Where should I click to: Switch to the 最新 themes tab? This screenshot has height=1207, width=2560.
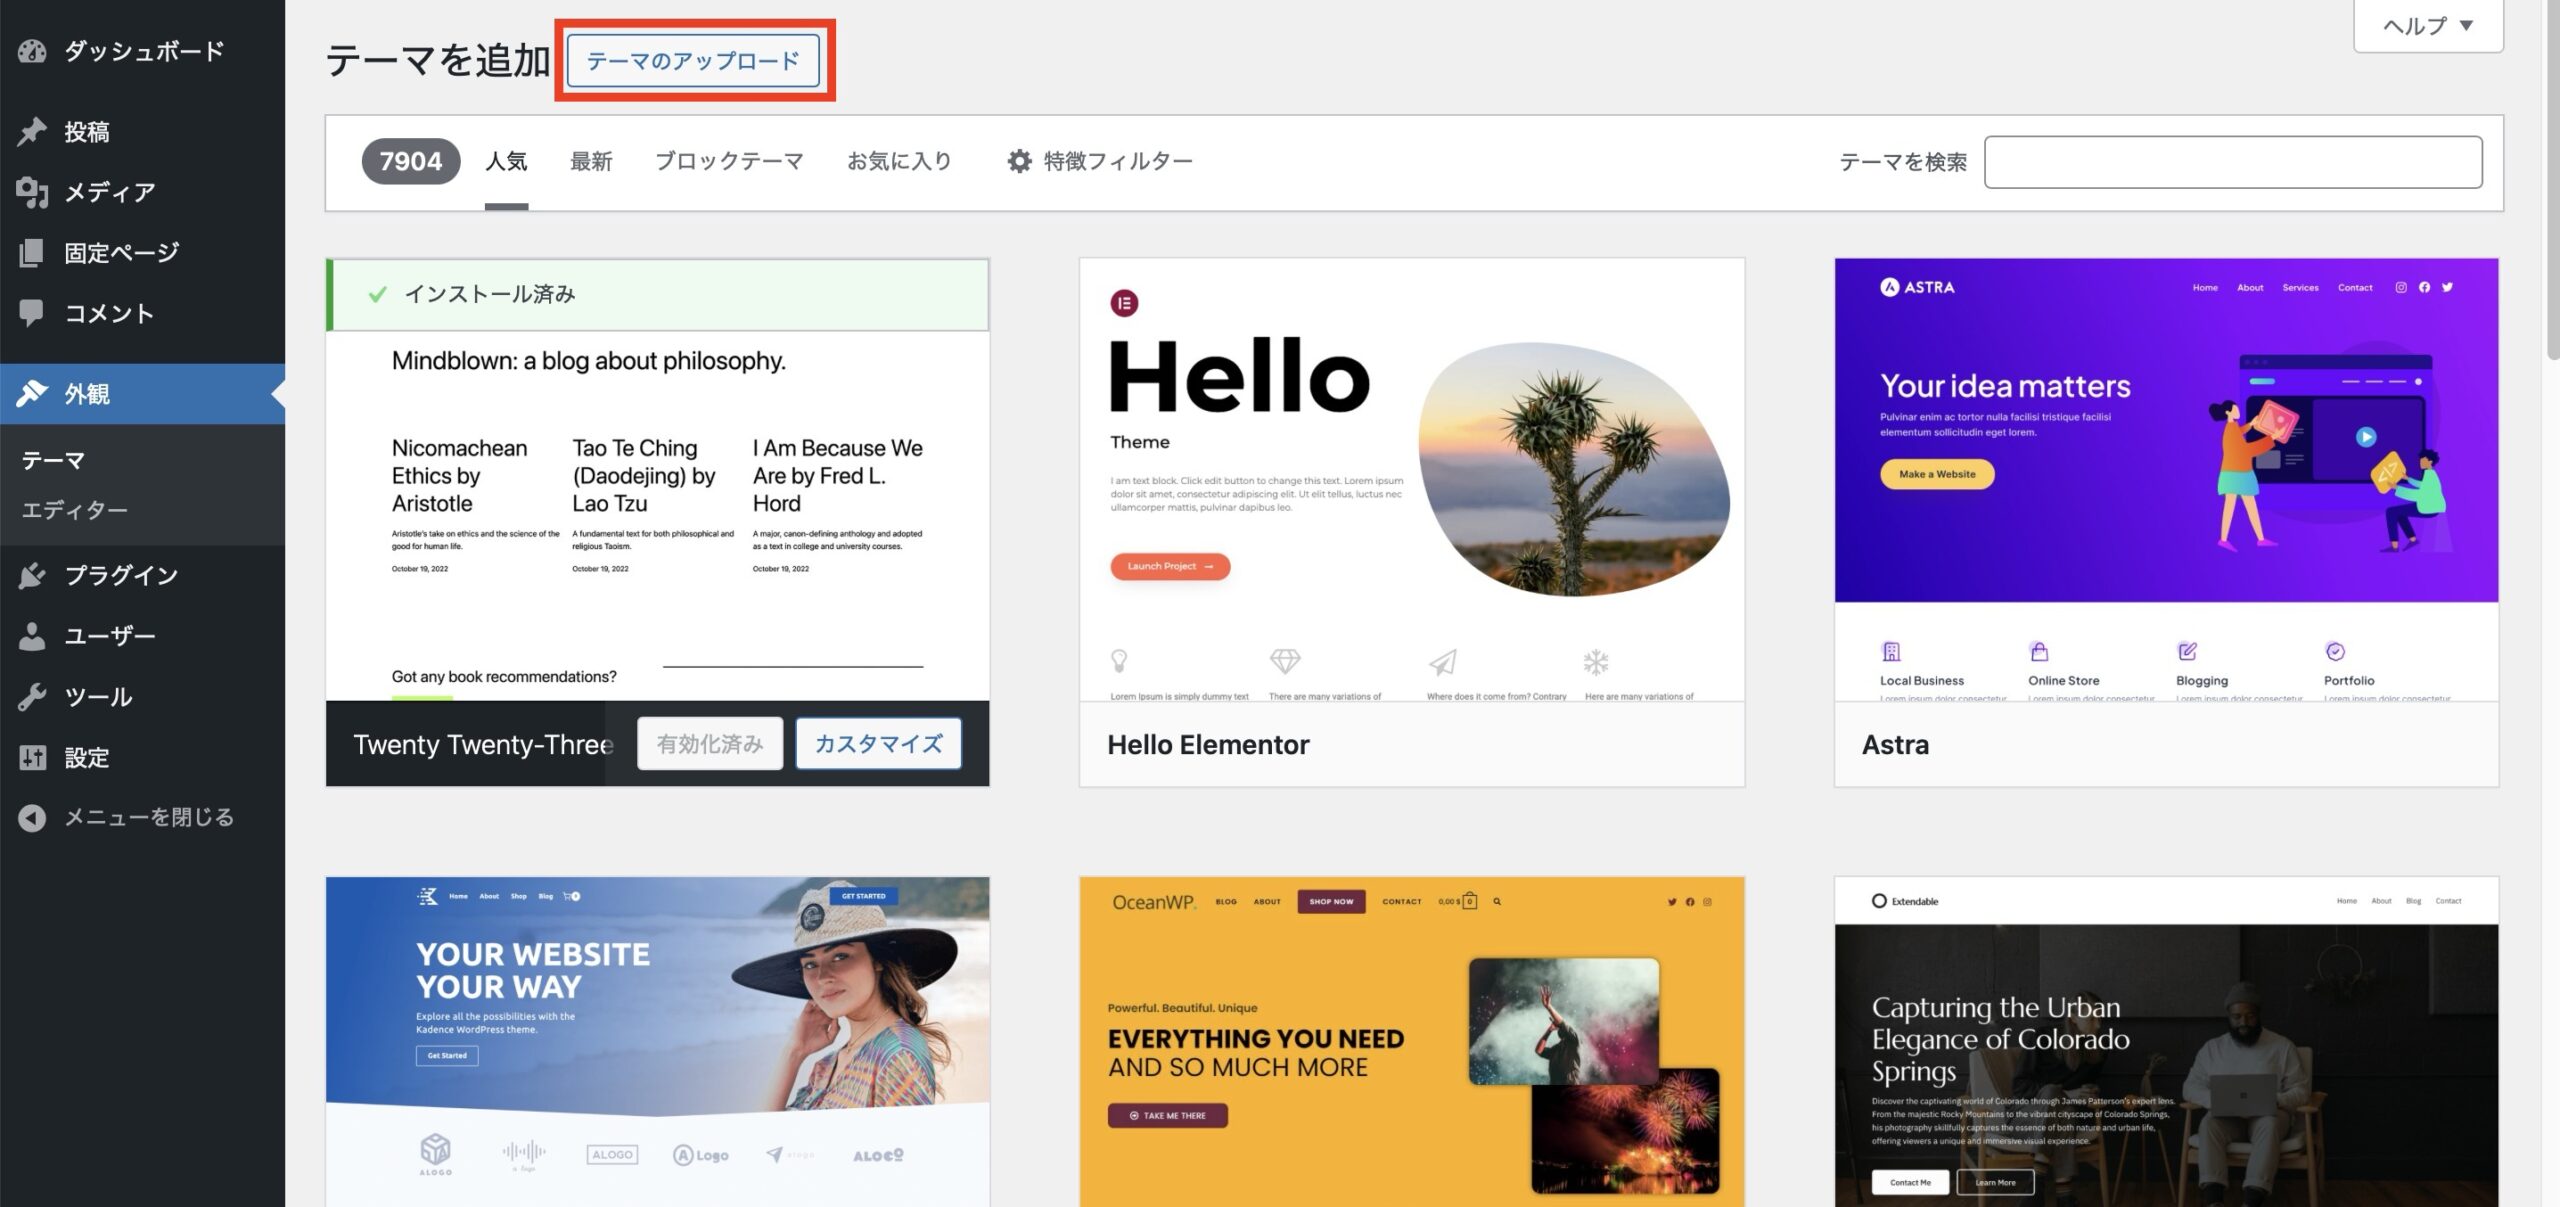click(x=591, y=161)
